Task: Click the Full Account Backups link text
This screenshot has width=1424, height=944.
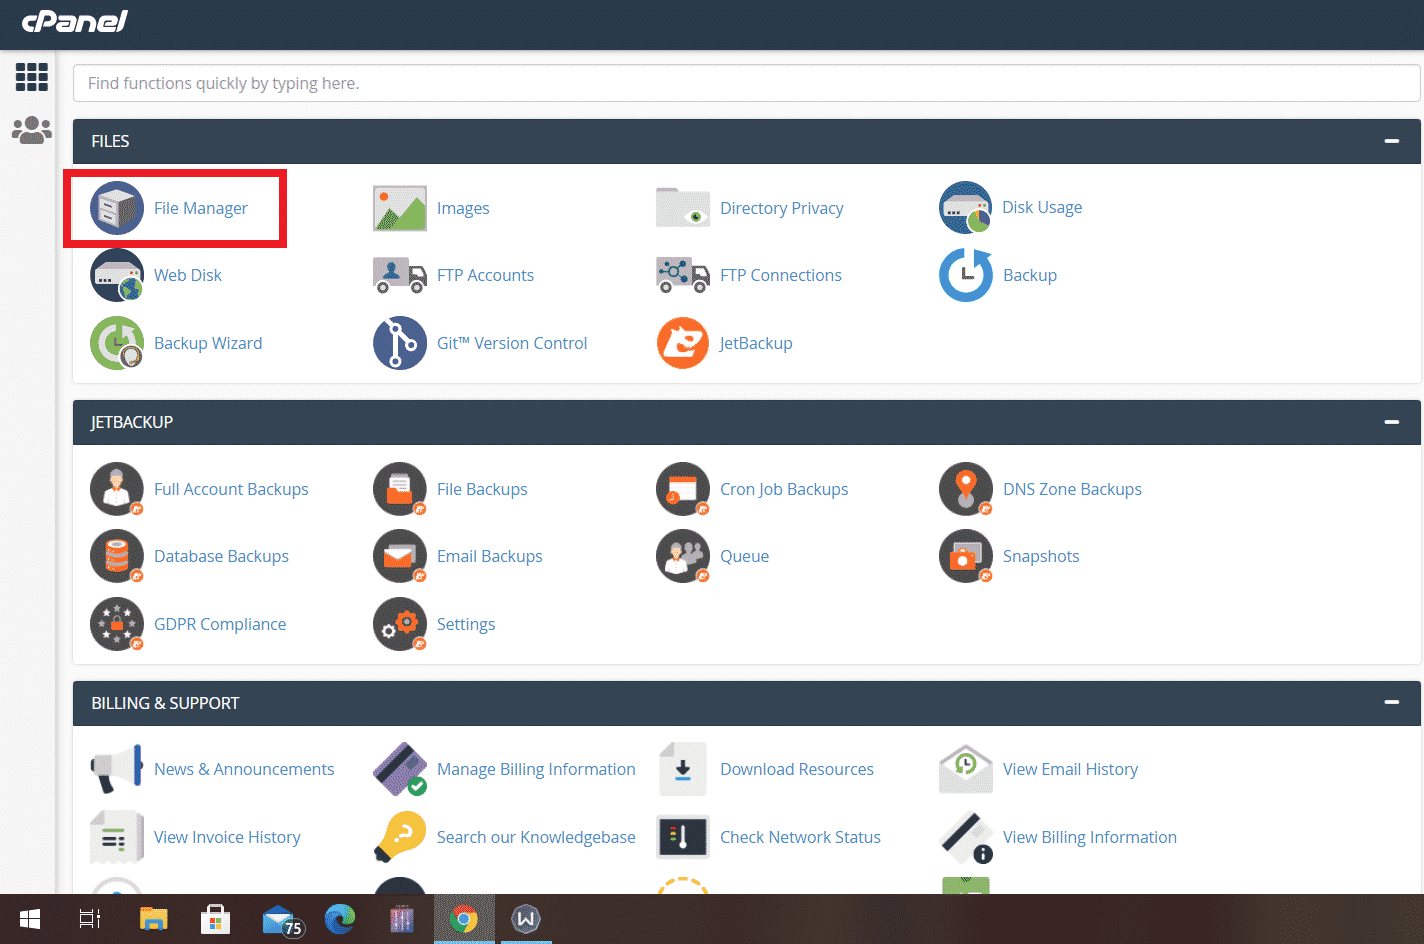Action: point(231,489)
